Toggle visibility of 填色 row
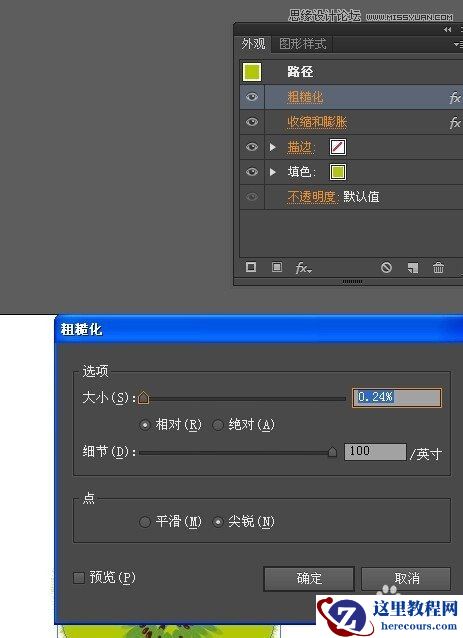 coord(252,172)
